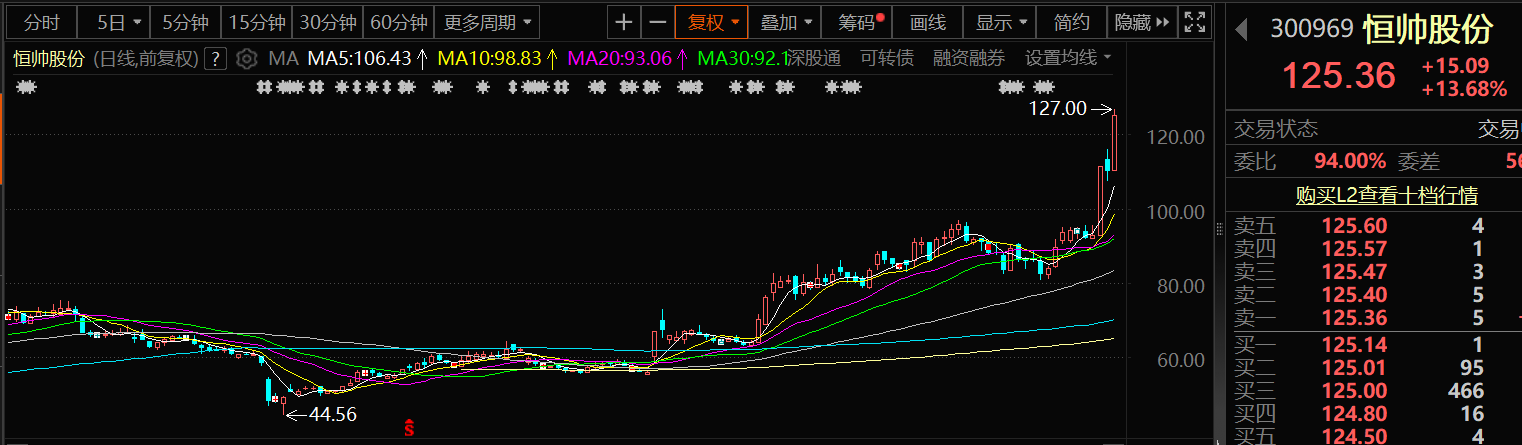Click the left arrow beside stock code 300969

[1242, 30]
